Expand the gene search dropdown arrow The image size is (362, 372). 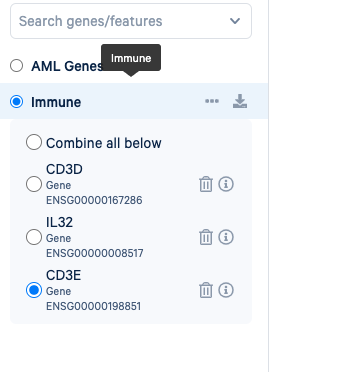tap(235, 21)
